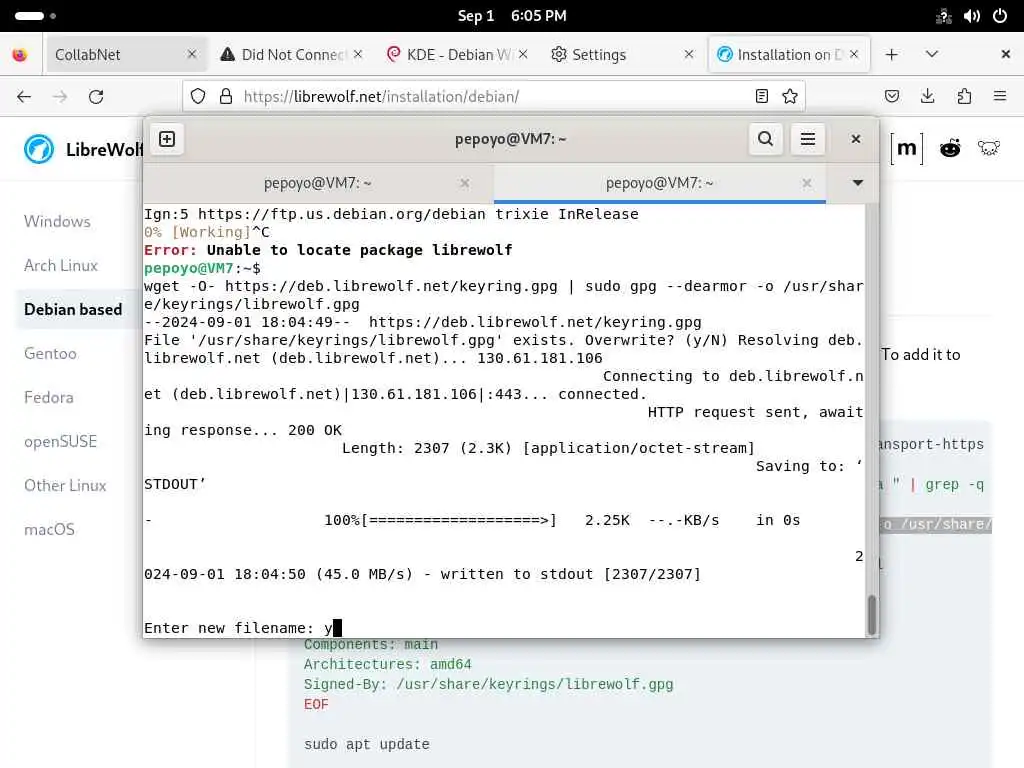Click the "sudo apt update" code line
1024x768 pixels.
(x=366, y=744)
